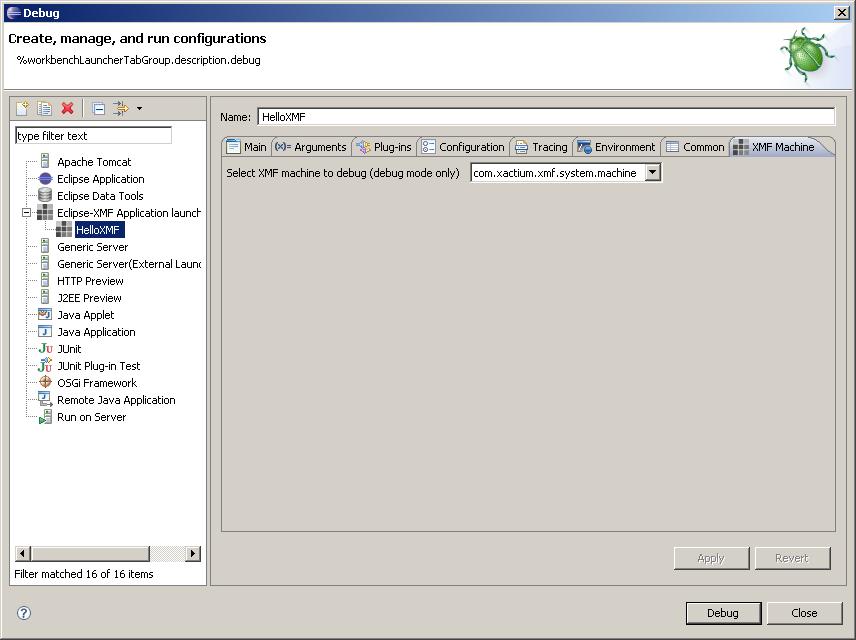Switch to the Main tab
856x640 pixels.
[246, 147]
